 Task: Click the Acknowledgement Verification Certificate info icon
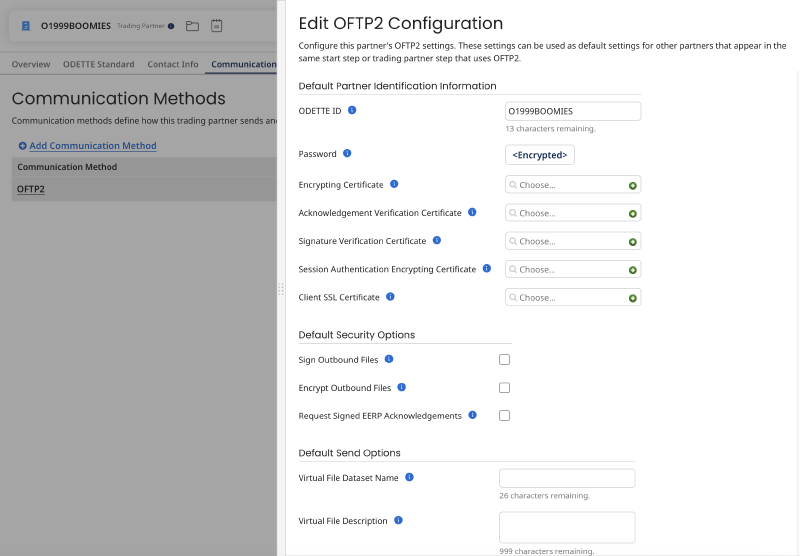pos(472,212)
